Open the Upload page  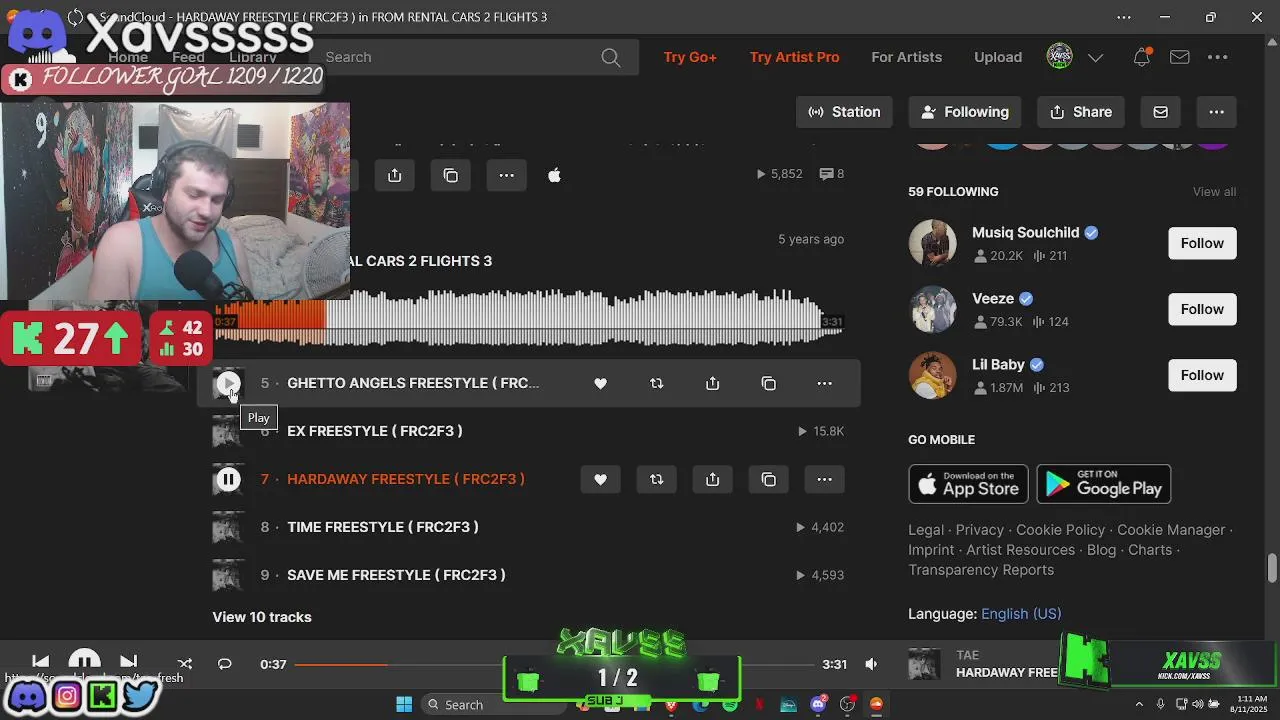pyautogui.click(x=998, y=57)
